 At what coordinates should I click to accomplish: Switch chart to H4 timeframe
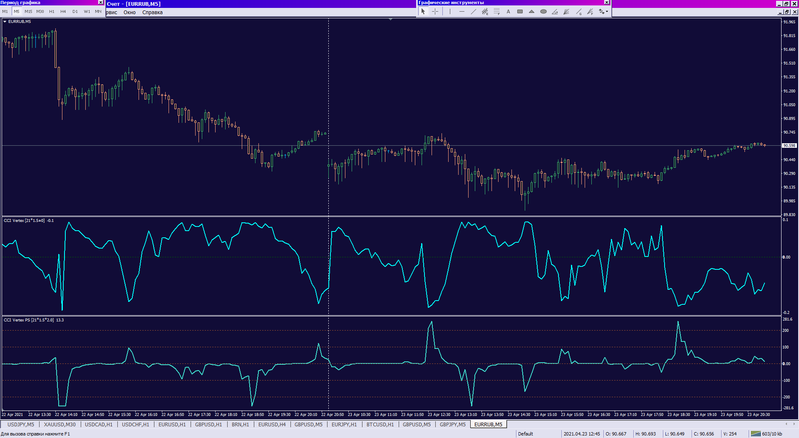(x=63, y=11)
